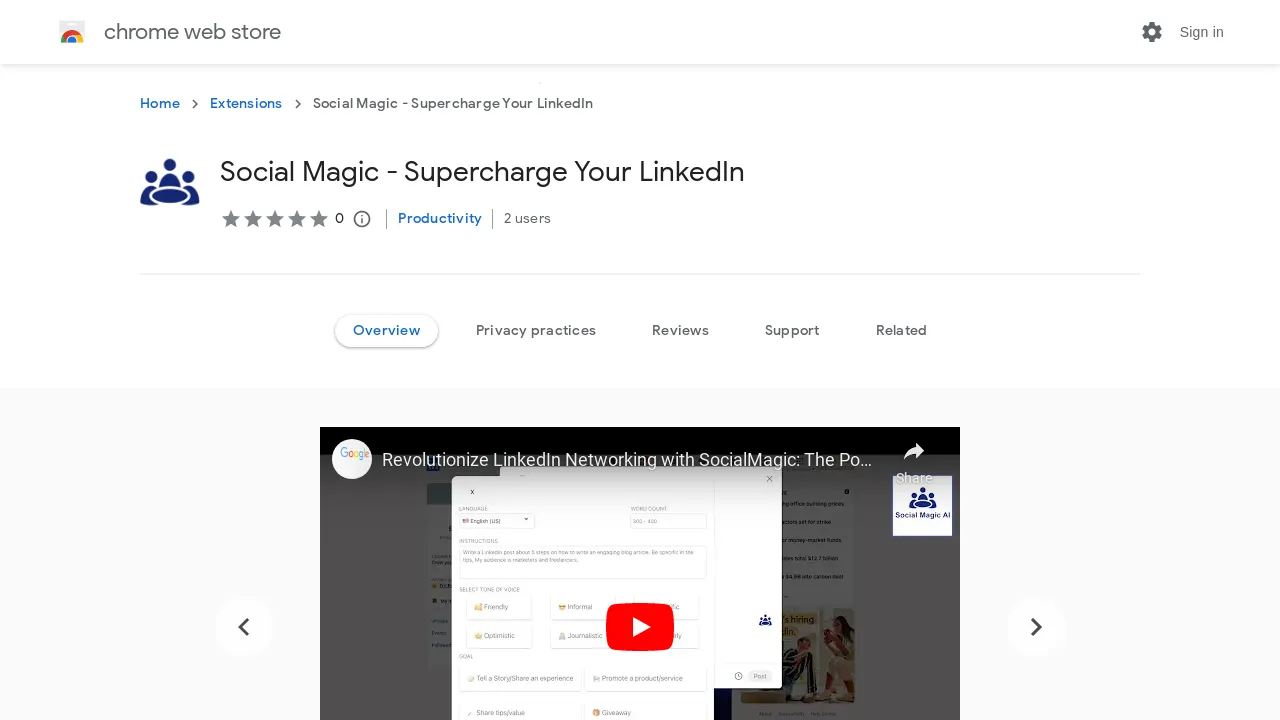This screenshot has width=1280, height=720.
Task: Open the English (US) language dropdown
Action: (x=495, y=521)
